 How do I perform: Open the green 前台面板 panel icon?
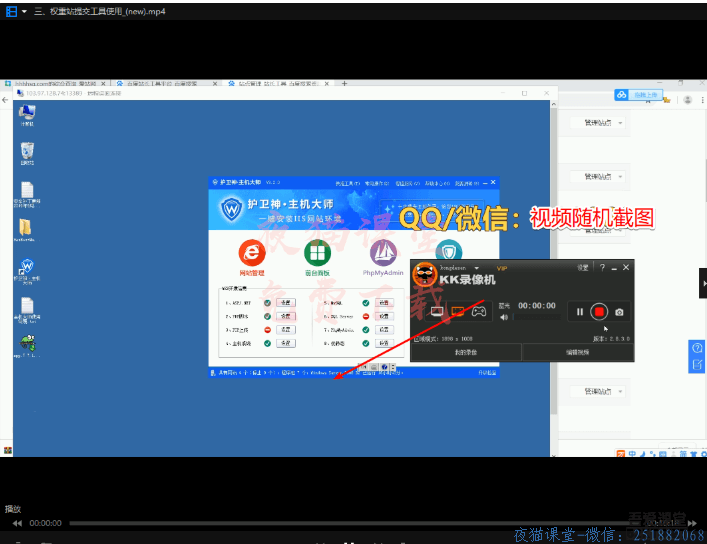tap(317, 257)
